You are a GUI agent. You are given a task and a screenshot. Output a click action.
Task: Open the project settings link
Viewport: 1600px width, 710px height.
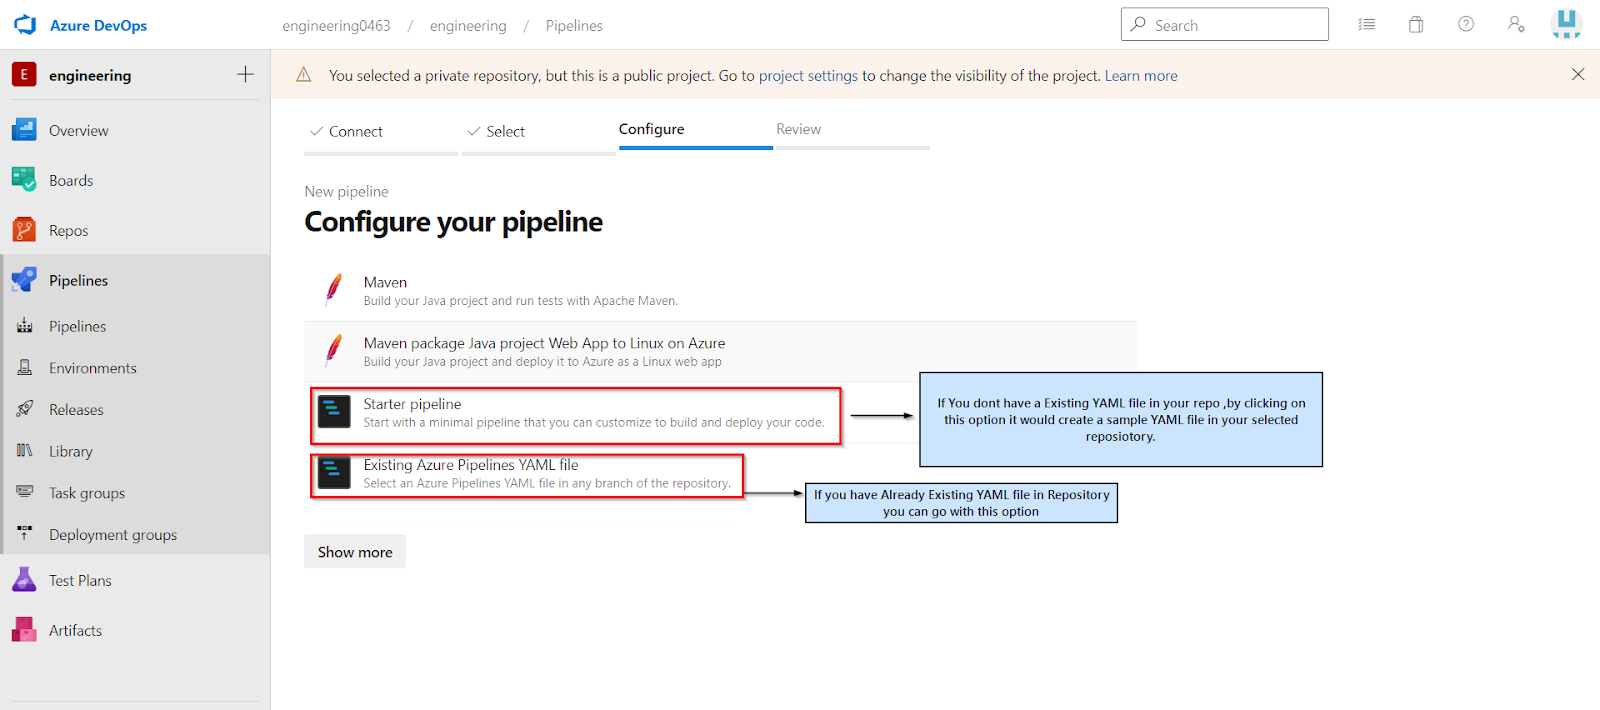808,76
